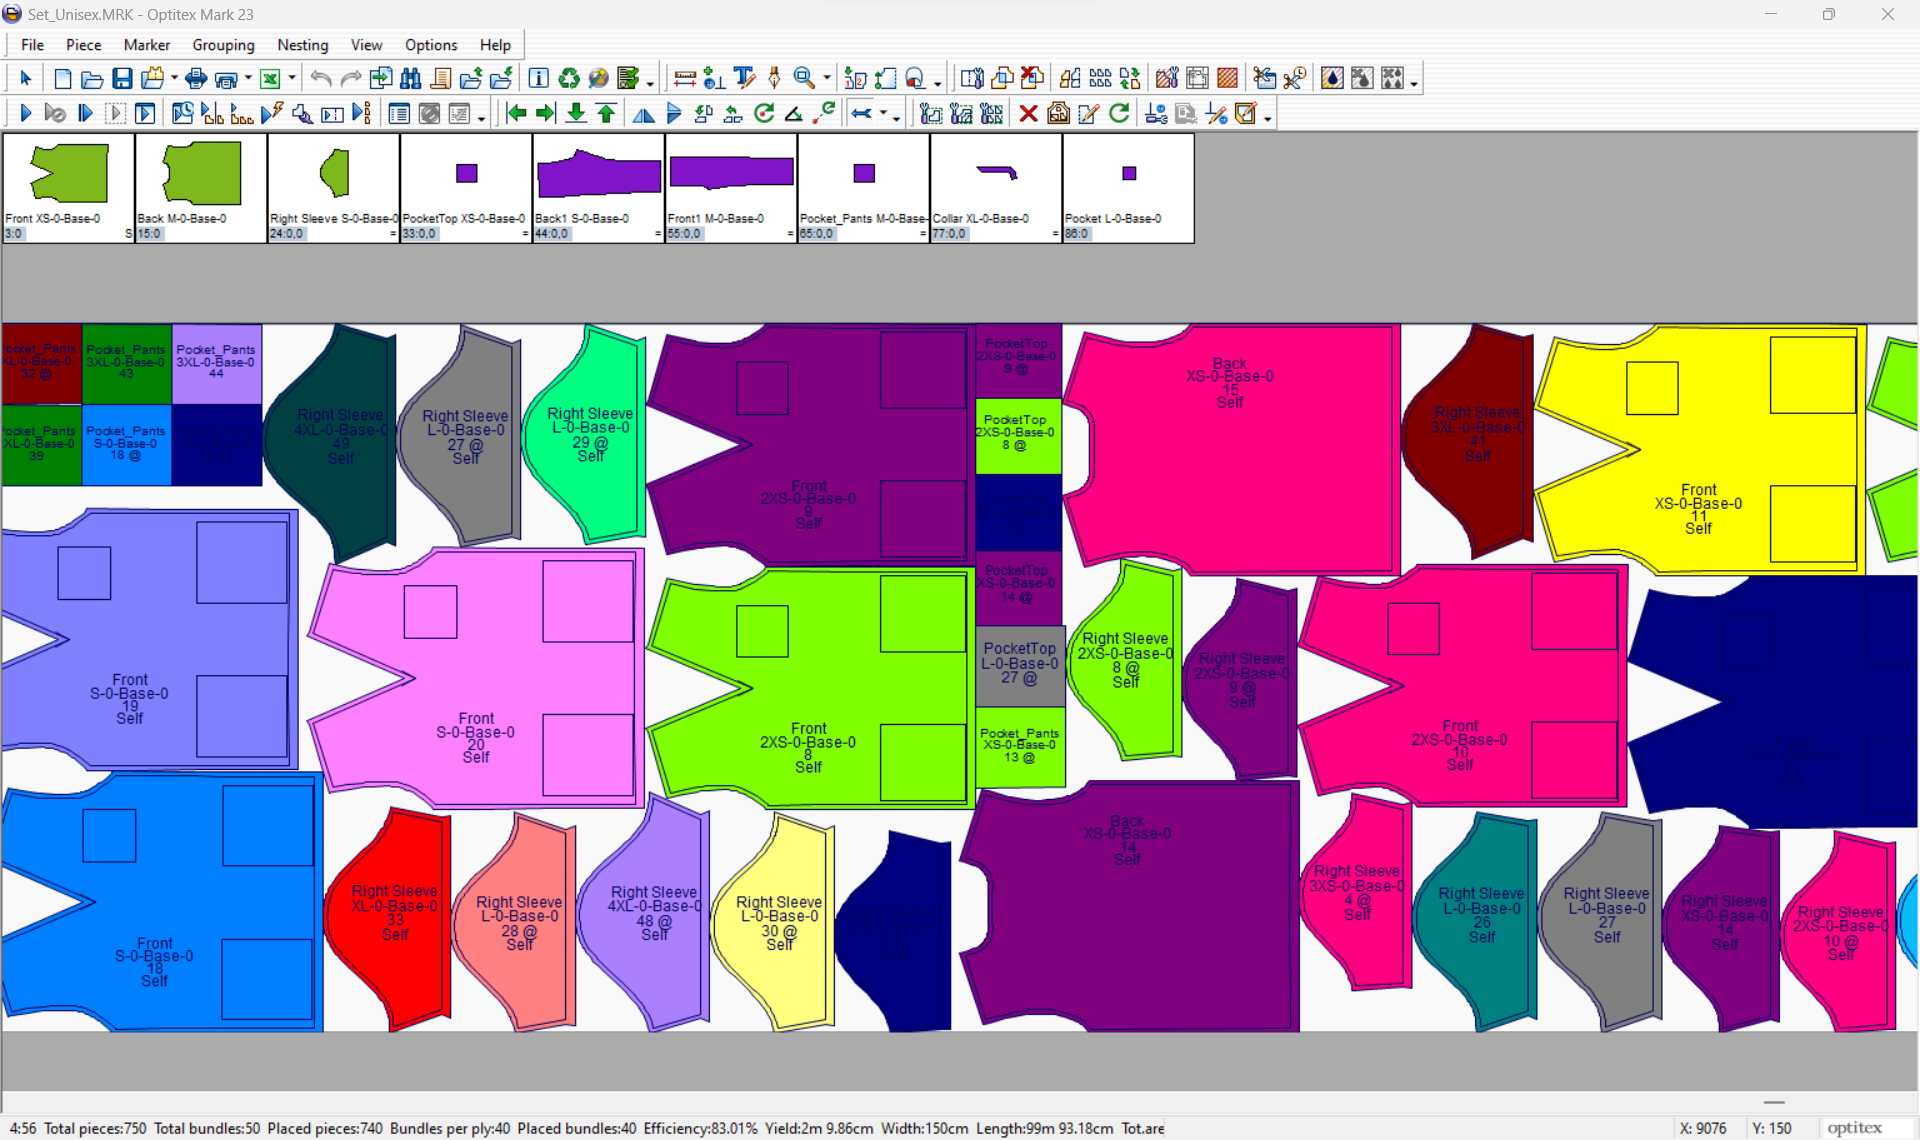Click the Undo arrow icon
The image size is (1920, 1140).
pos(320,79)
